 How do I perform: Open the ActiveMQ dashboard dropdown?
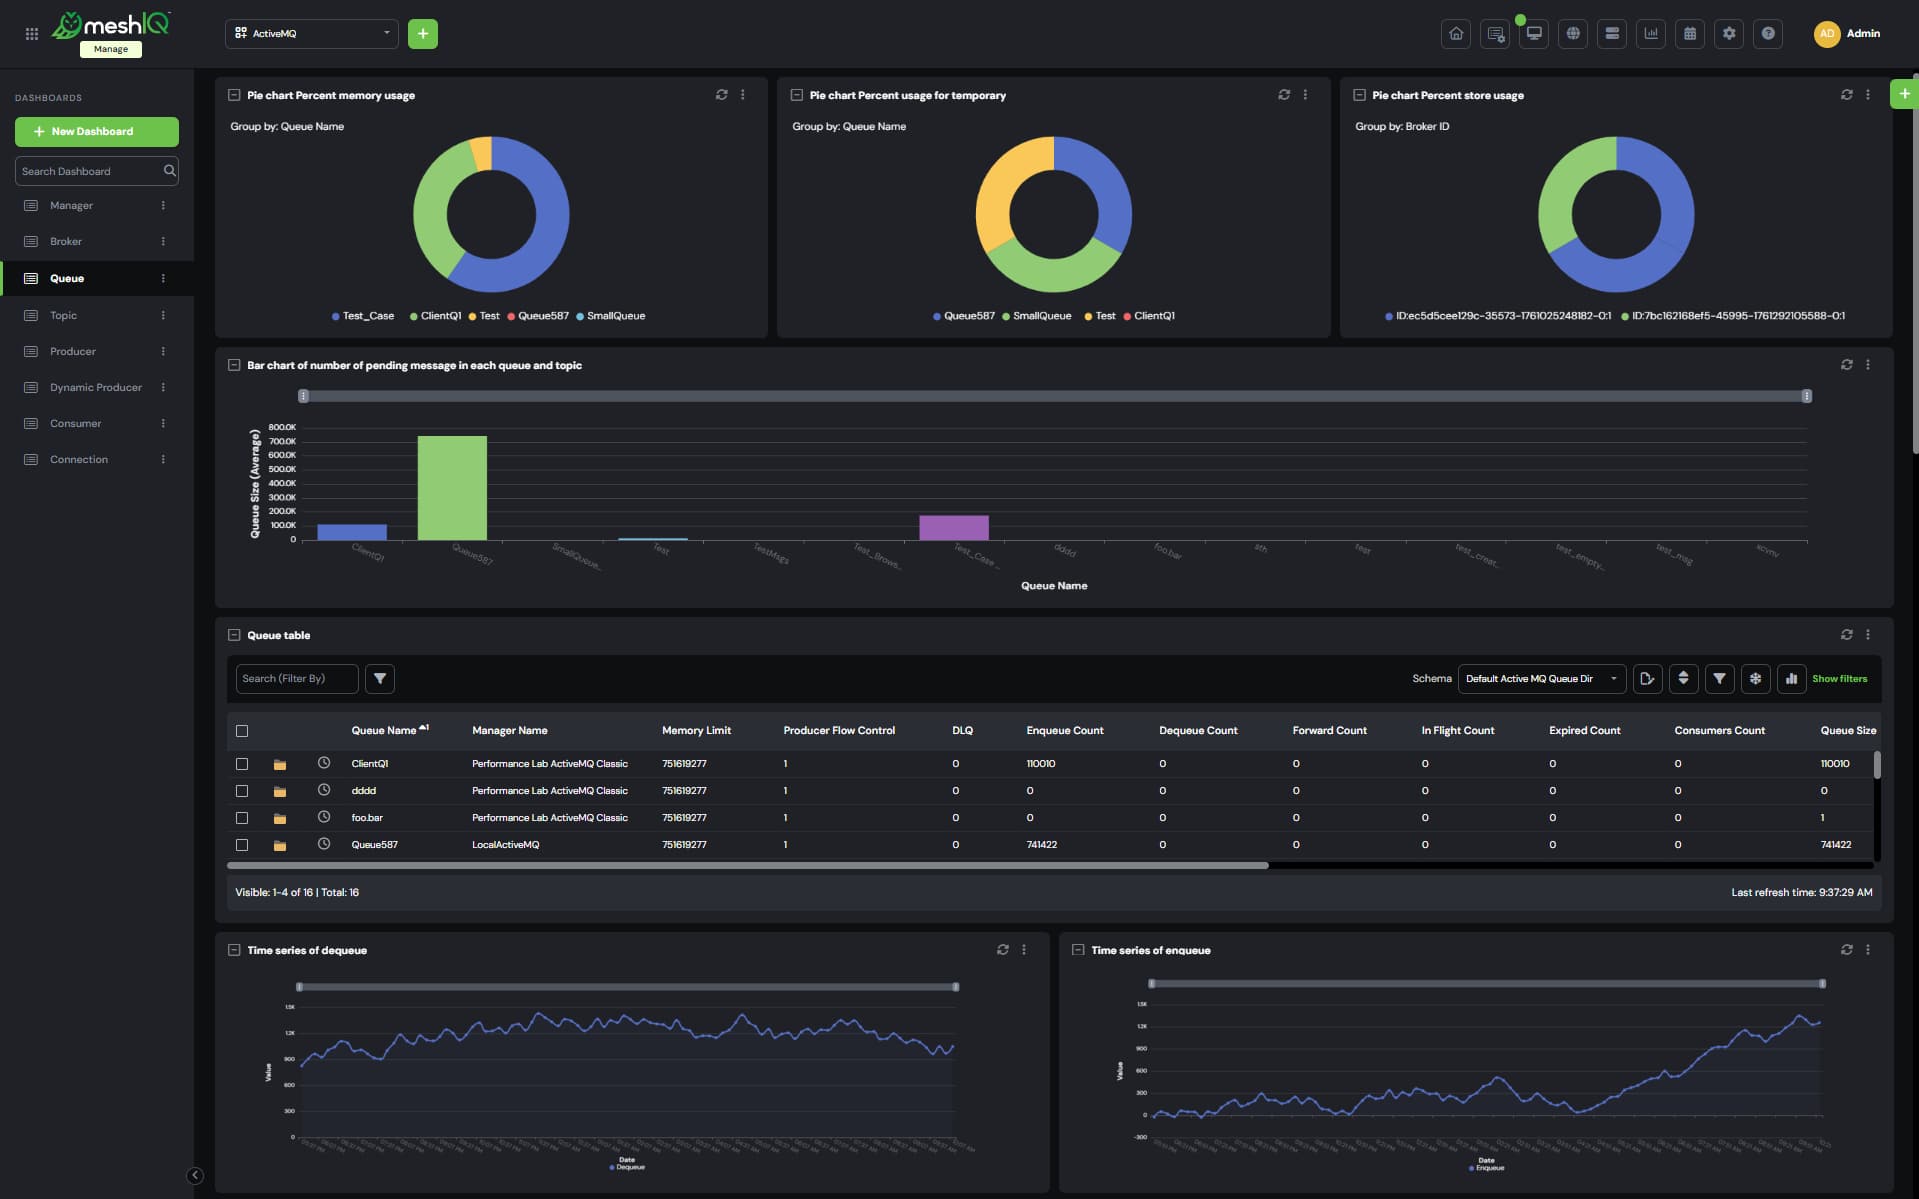311,33
